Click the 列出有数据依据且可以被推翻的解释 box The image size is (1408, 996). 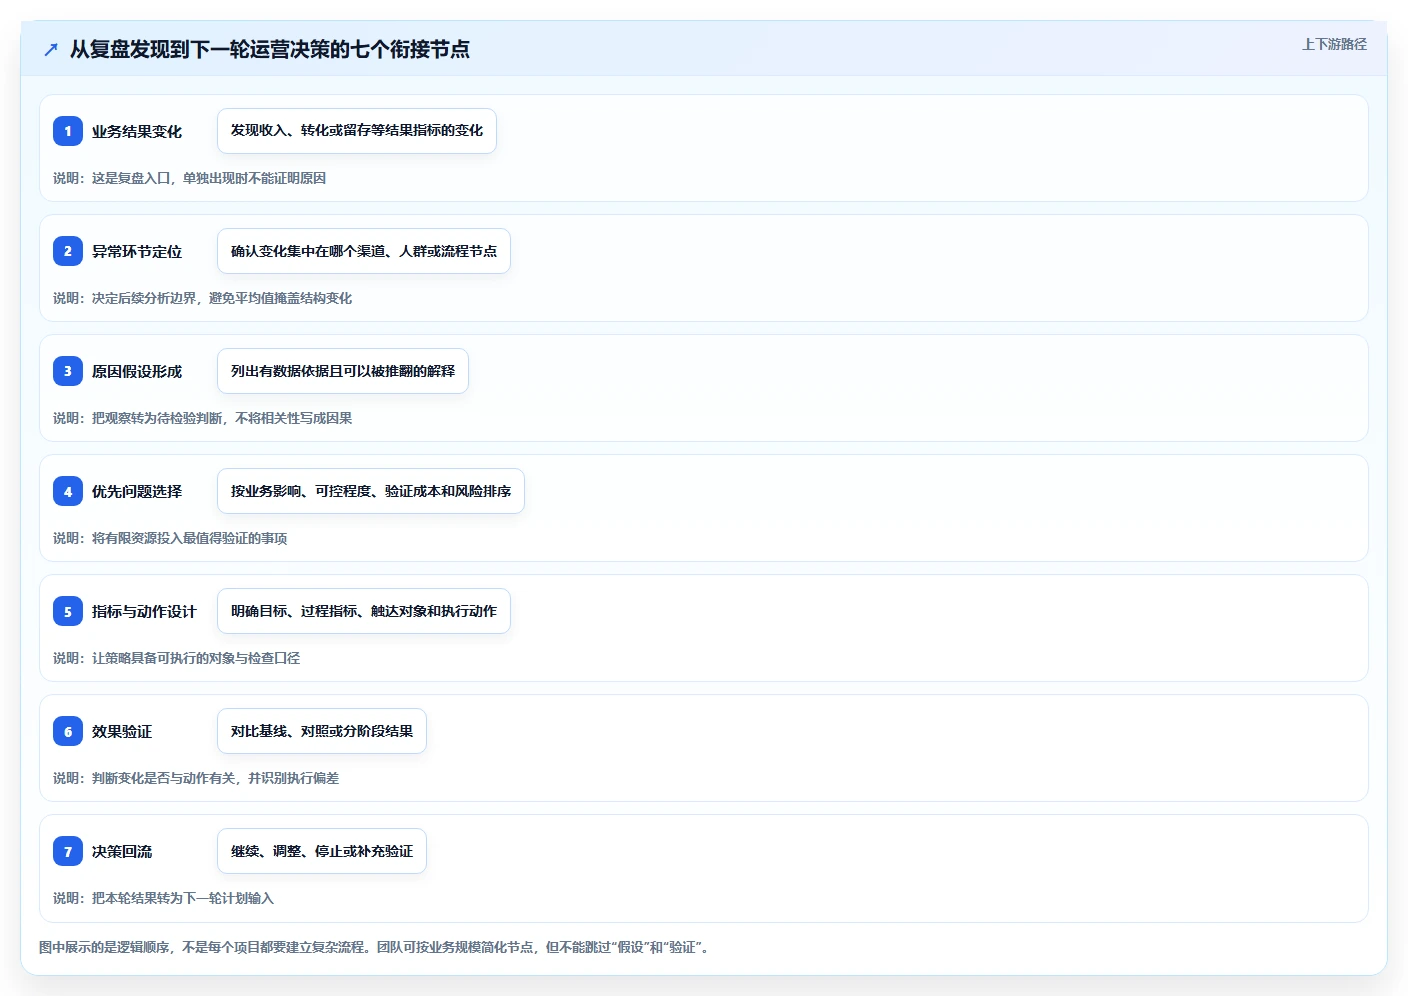coord(343,371)
